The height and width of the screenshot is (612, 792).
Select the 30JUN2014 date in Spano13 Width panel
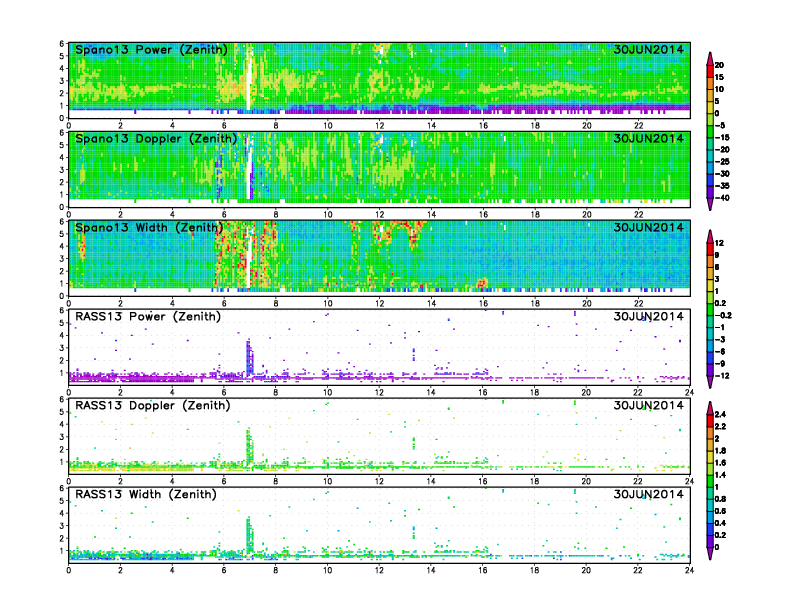coord(648,227)
